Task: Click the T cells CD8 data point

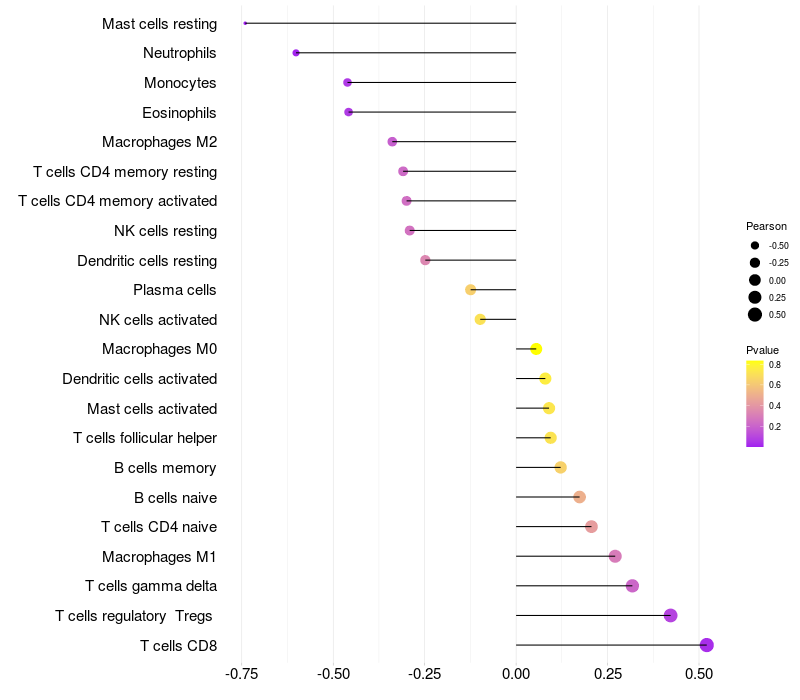Action: point(706,645)
